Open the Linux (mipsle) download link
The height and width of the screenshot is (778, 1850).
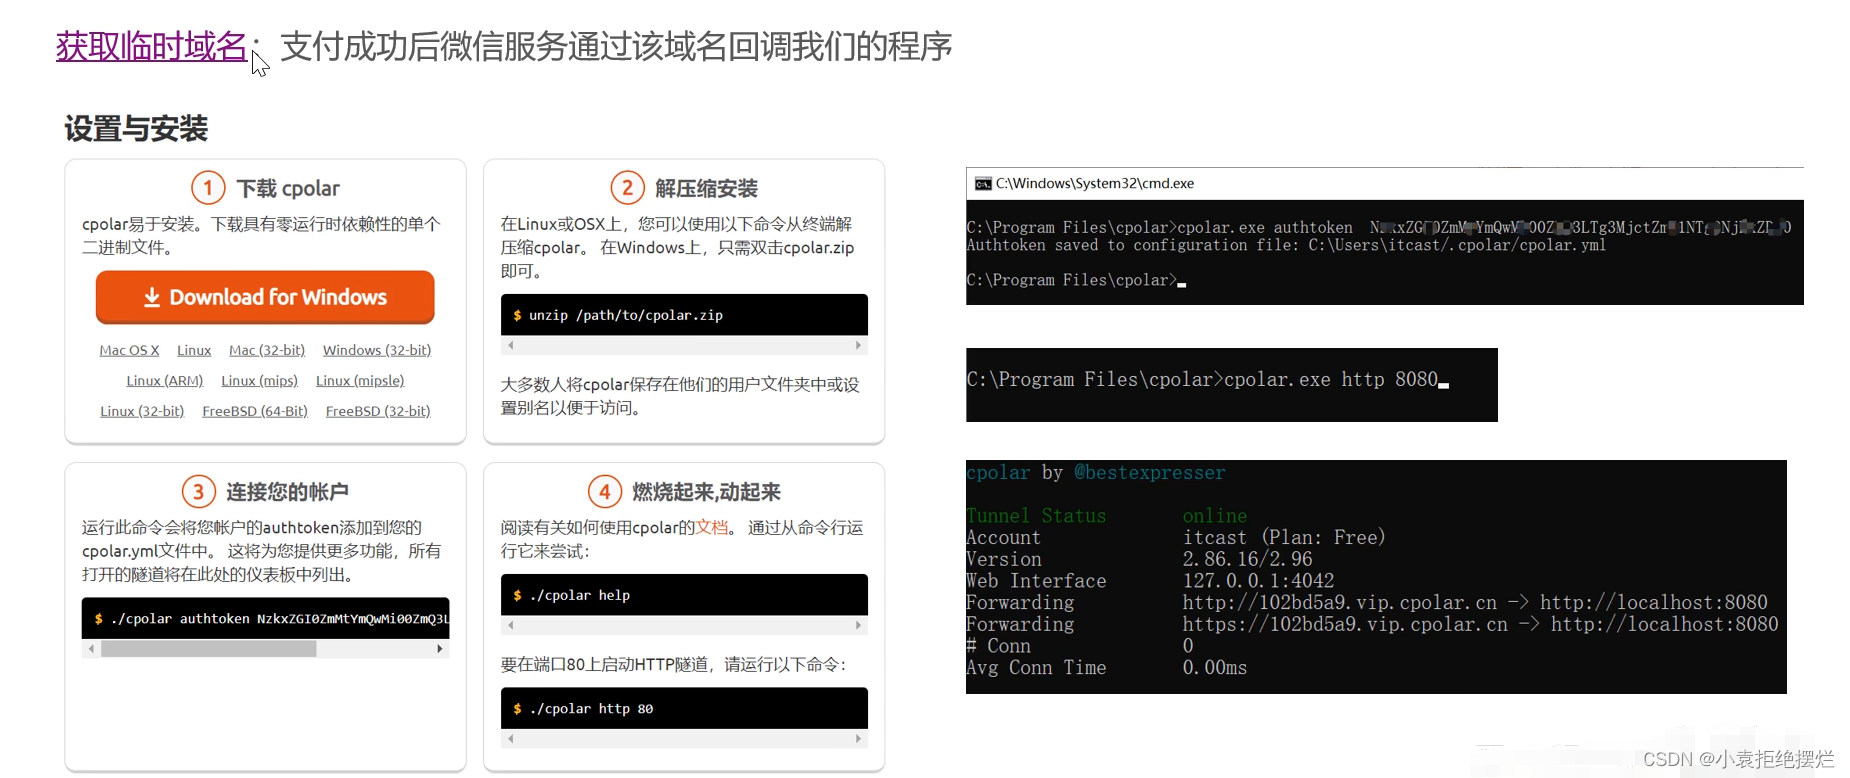(x=360, y=381)
